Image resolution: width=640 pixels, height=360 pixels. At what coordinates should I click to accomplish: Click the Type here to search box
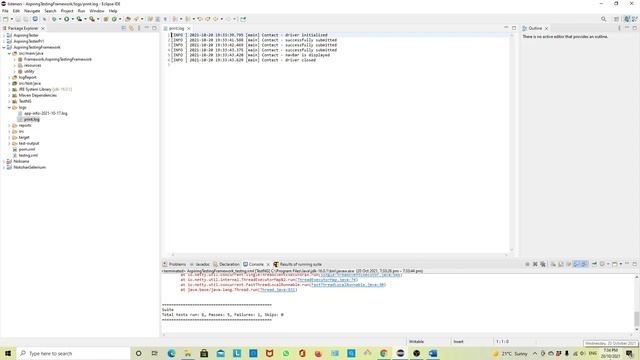(x=73, y=353)
